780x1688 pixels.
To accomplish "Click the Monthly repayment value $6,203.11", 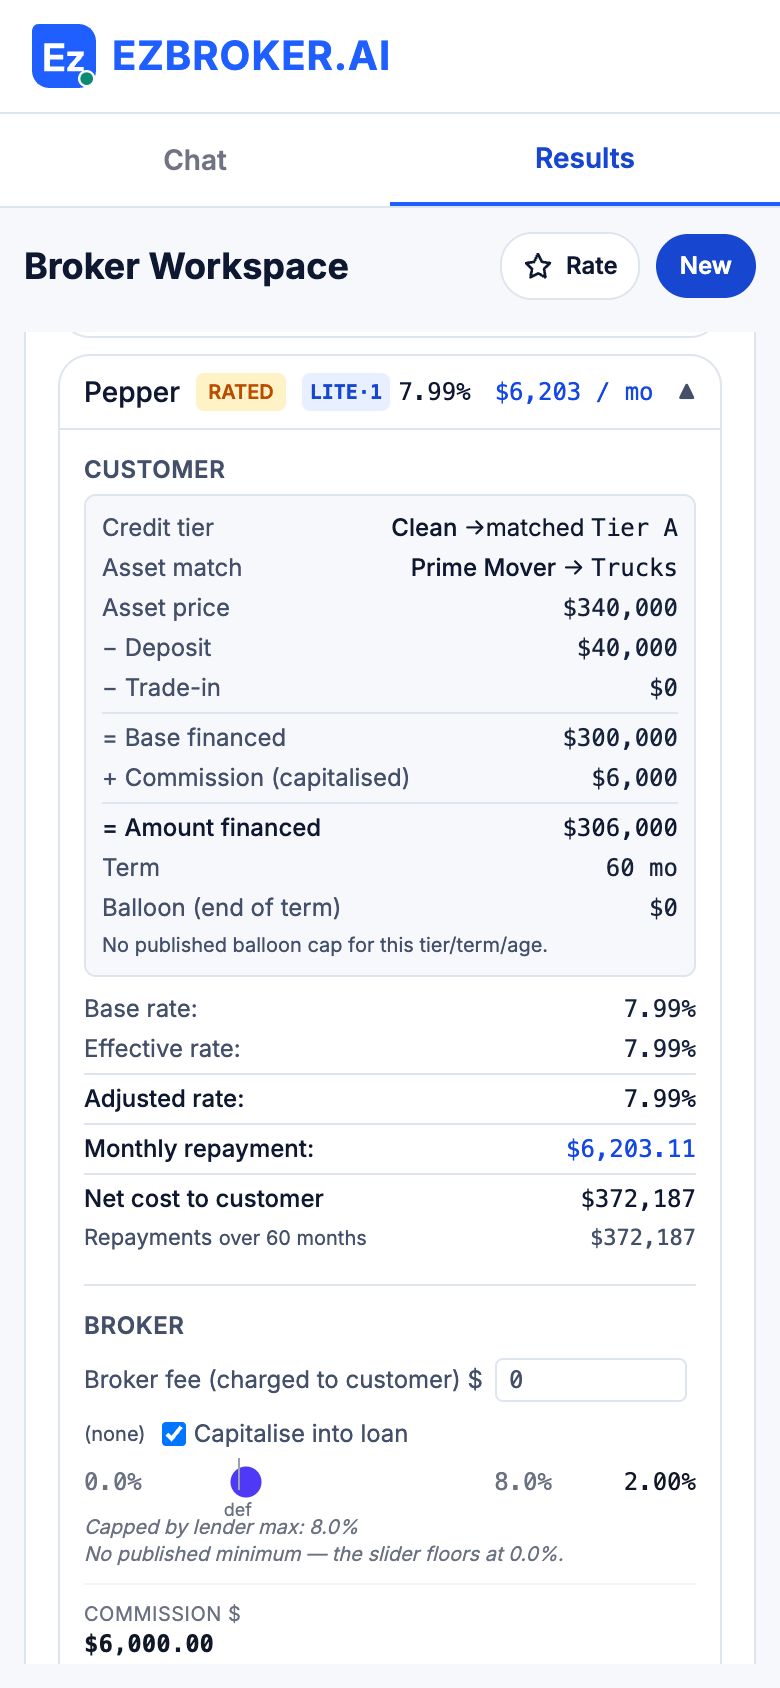I will coord(631,1149).
